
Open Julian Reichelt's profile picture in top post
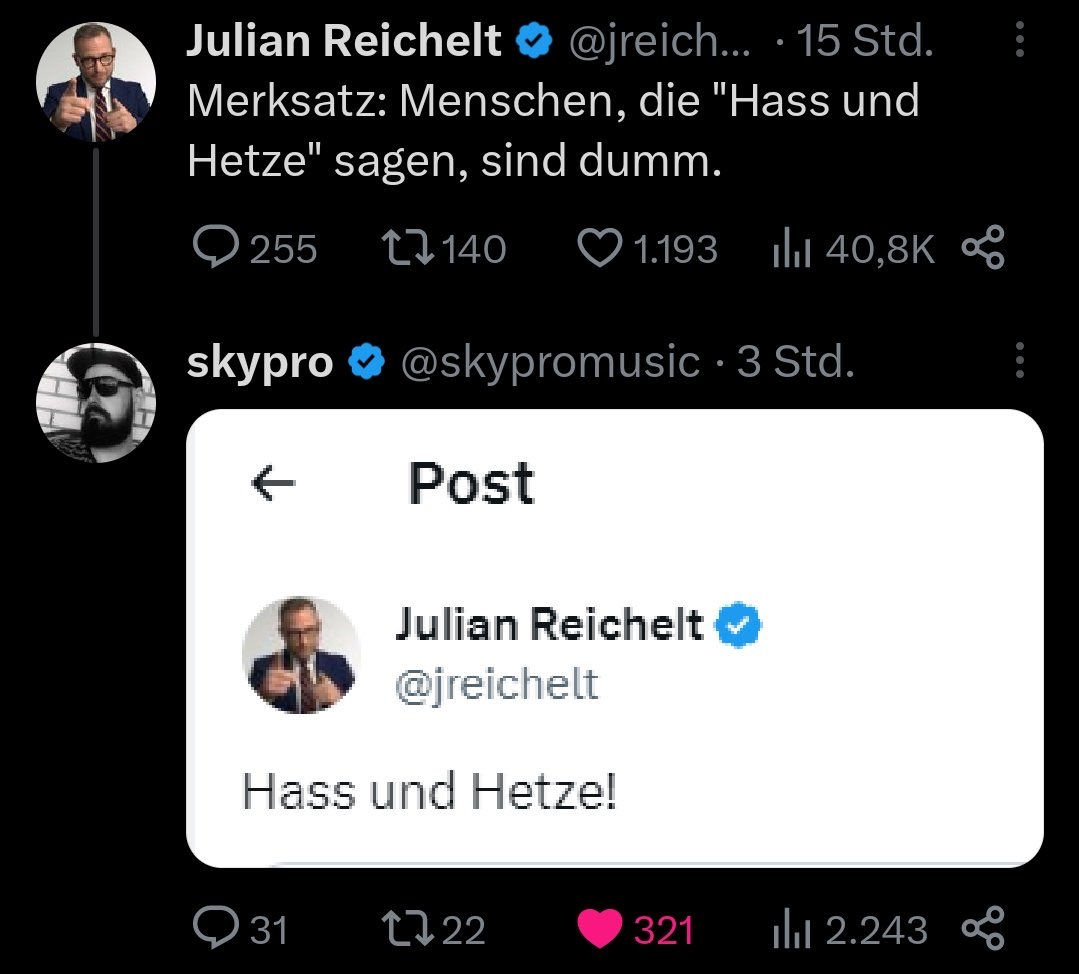point(95,80)
